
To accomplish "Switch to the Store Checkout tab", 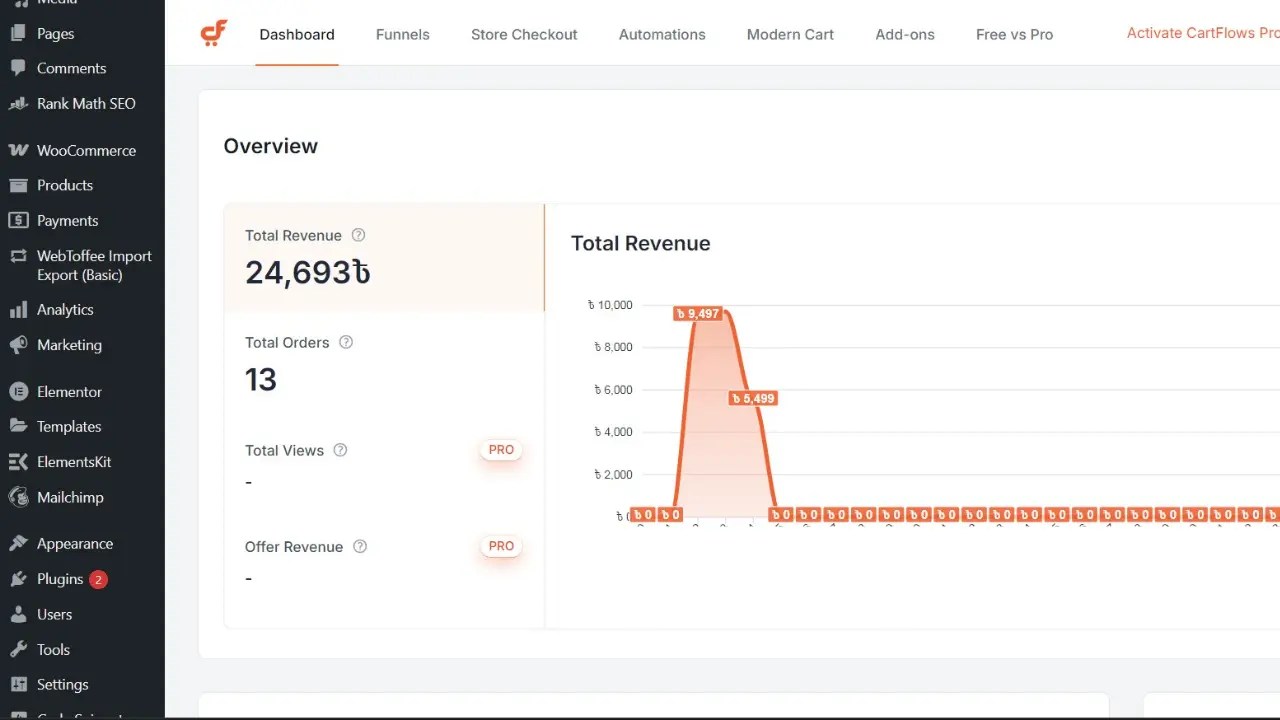I will pyautogui.click(x=524, y=34).
